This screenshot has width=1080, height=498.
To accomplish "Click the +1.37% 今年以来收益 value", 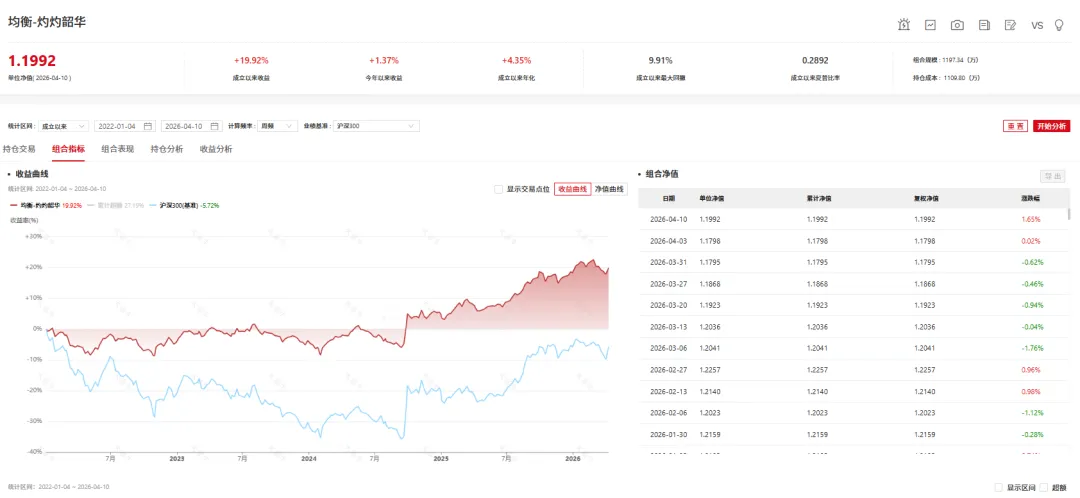I will click(x=384, y=61).
